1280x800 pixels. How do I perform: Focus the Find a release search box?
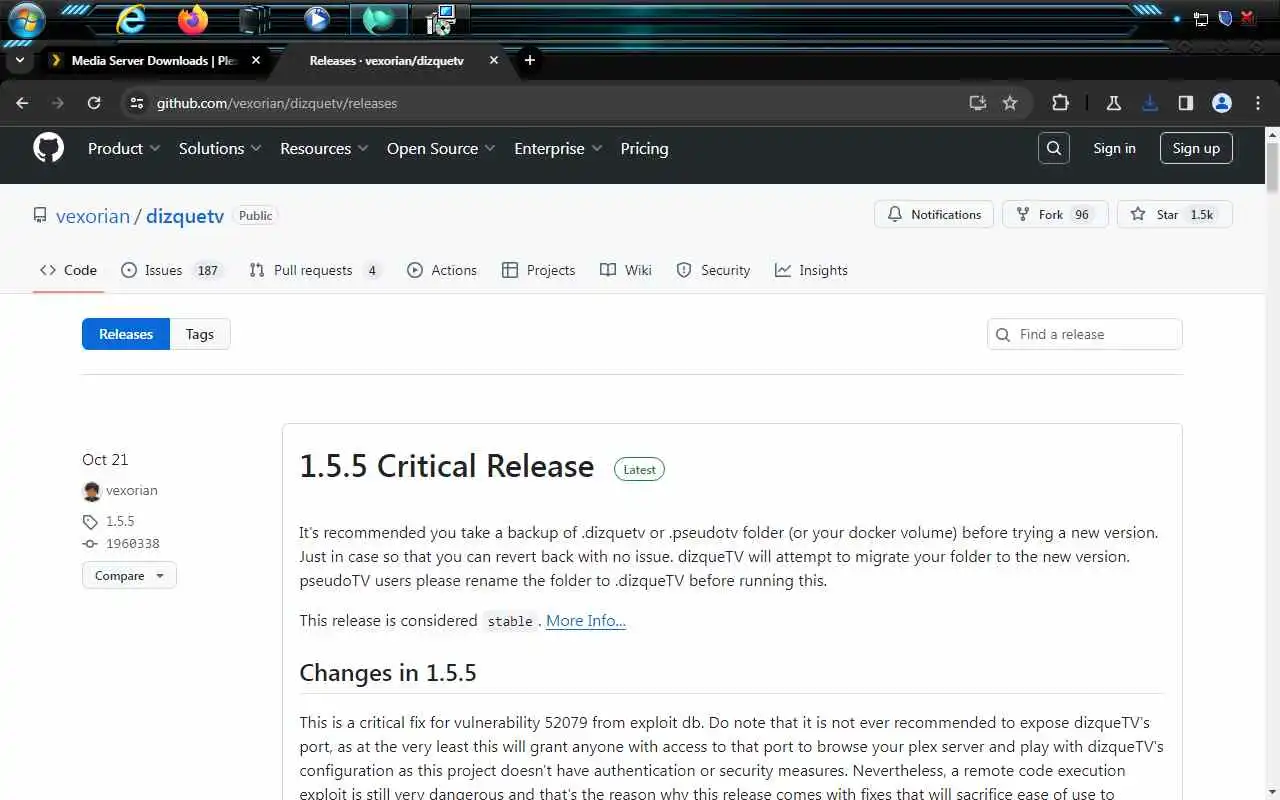[1085, 334]
